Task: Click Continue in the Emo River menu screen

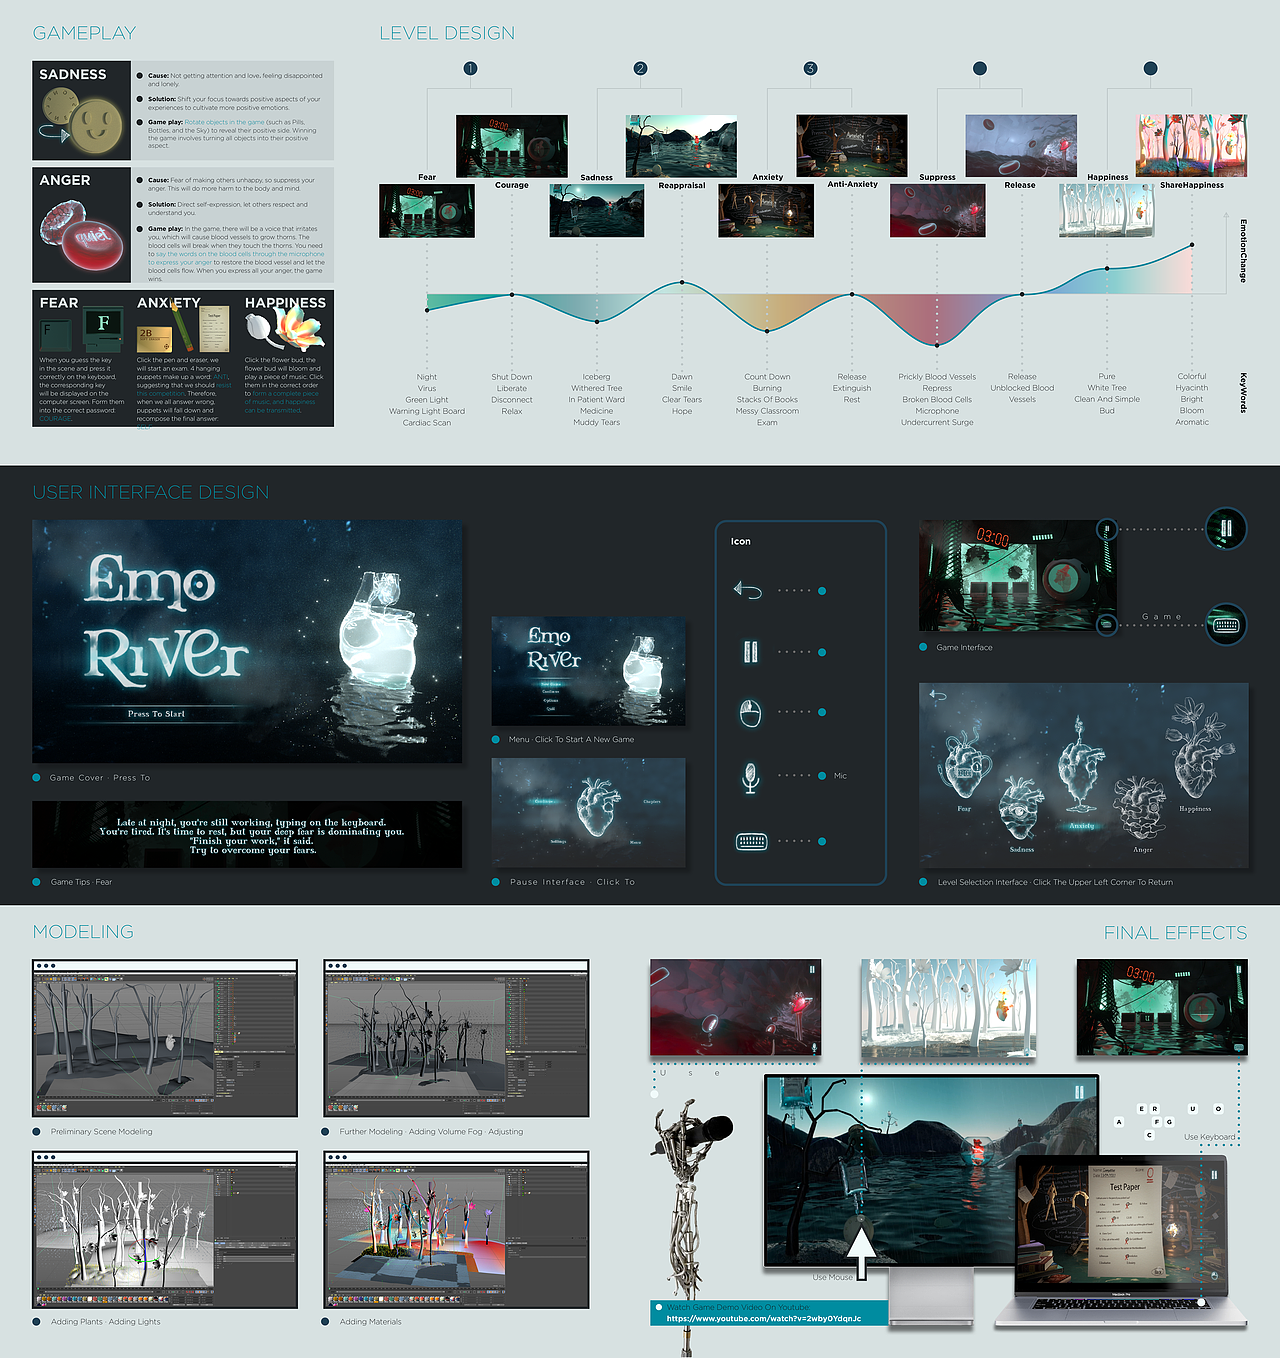Action: [x=551, y=692]
